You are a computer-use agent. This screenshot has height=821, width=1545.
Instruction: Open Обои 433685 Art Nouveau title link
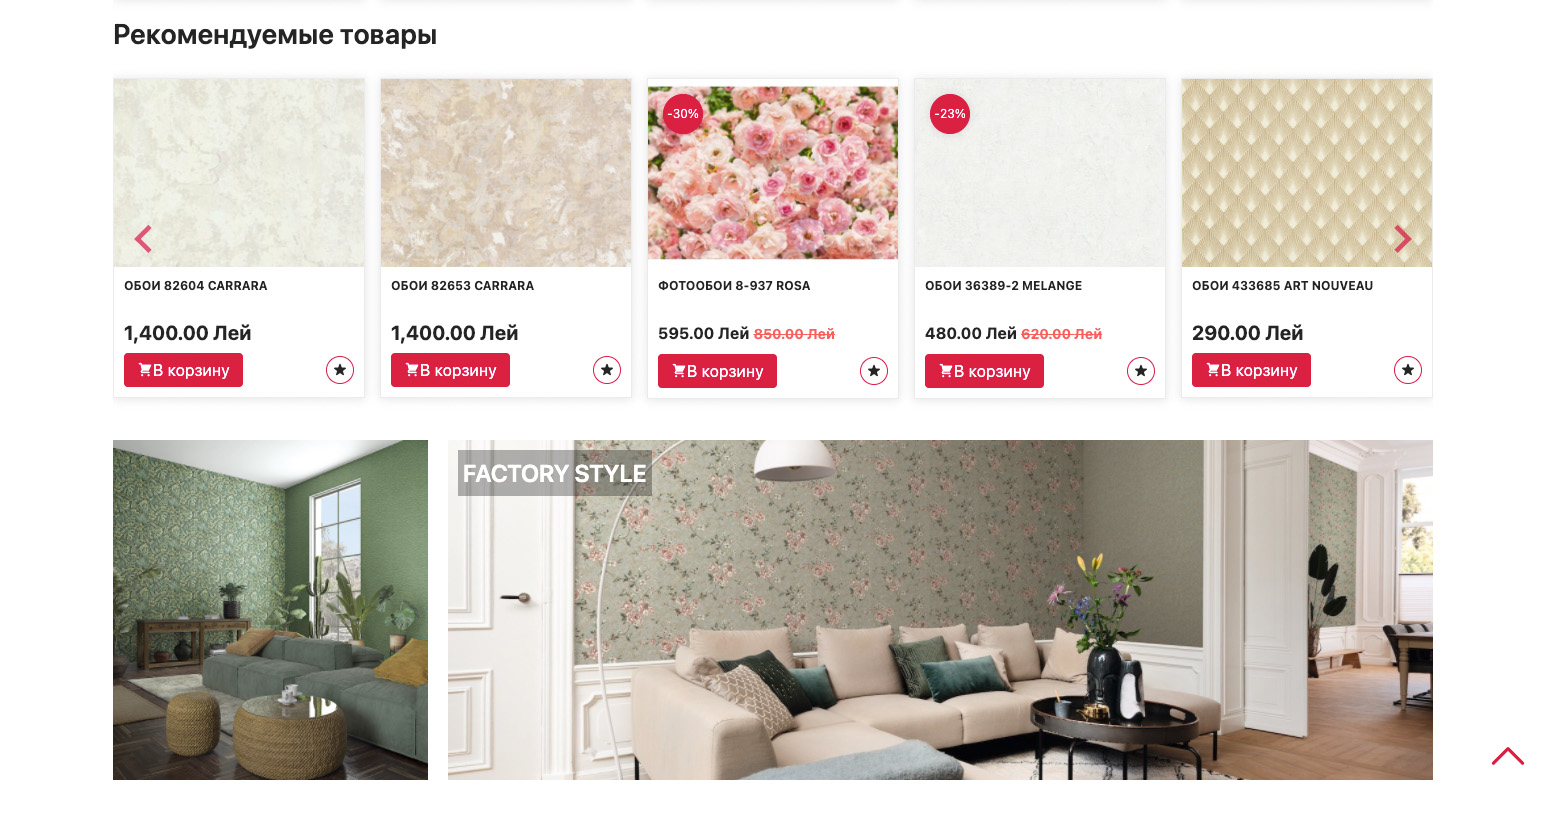click(x=1282, y=286)
